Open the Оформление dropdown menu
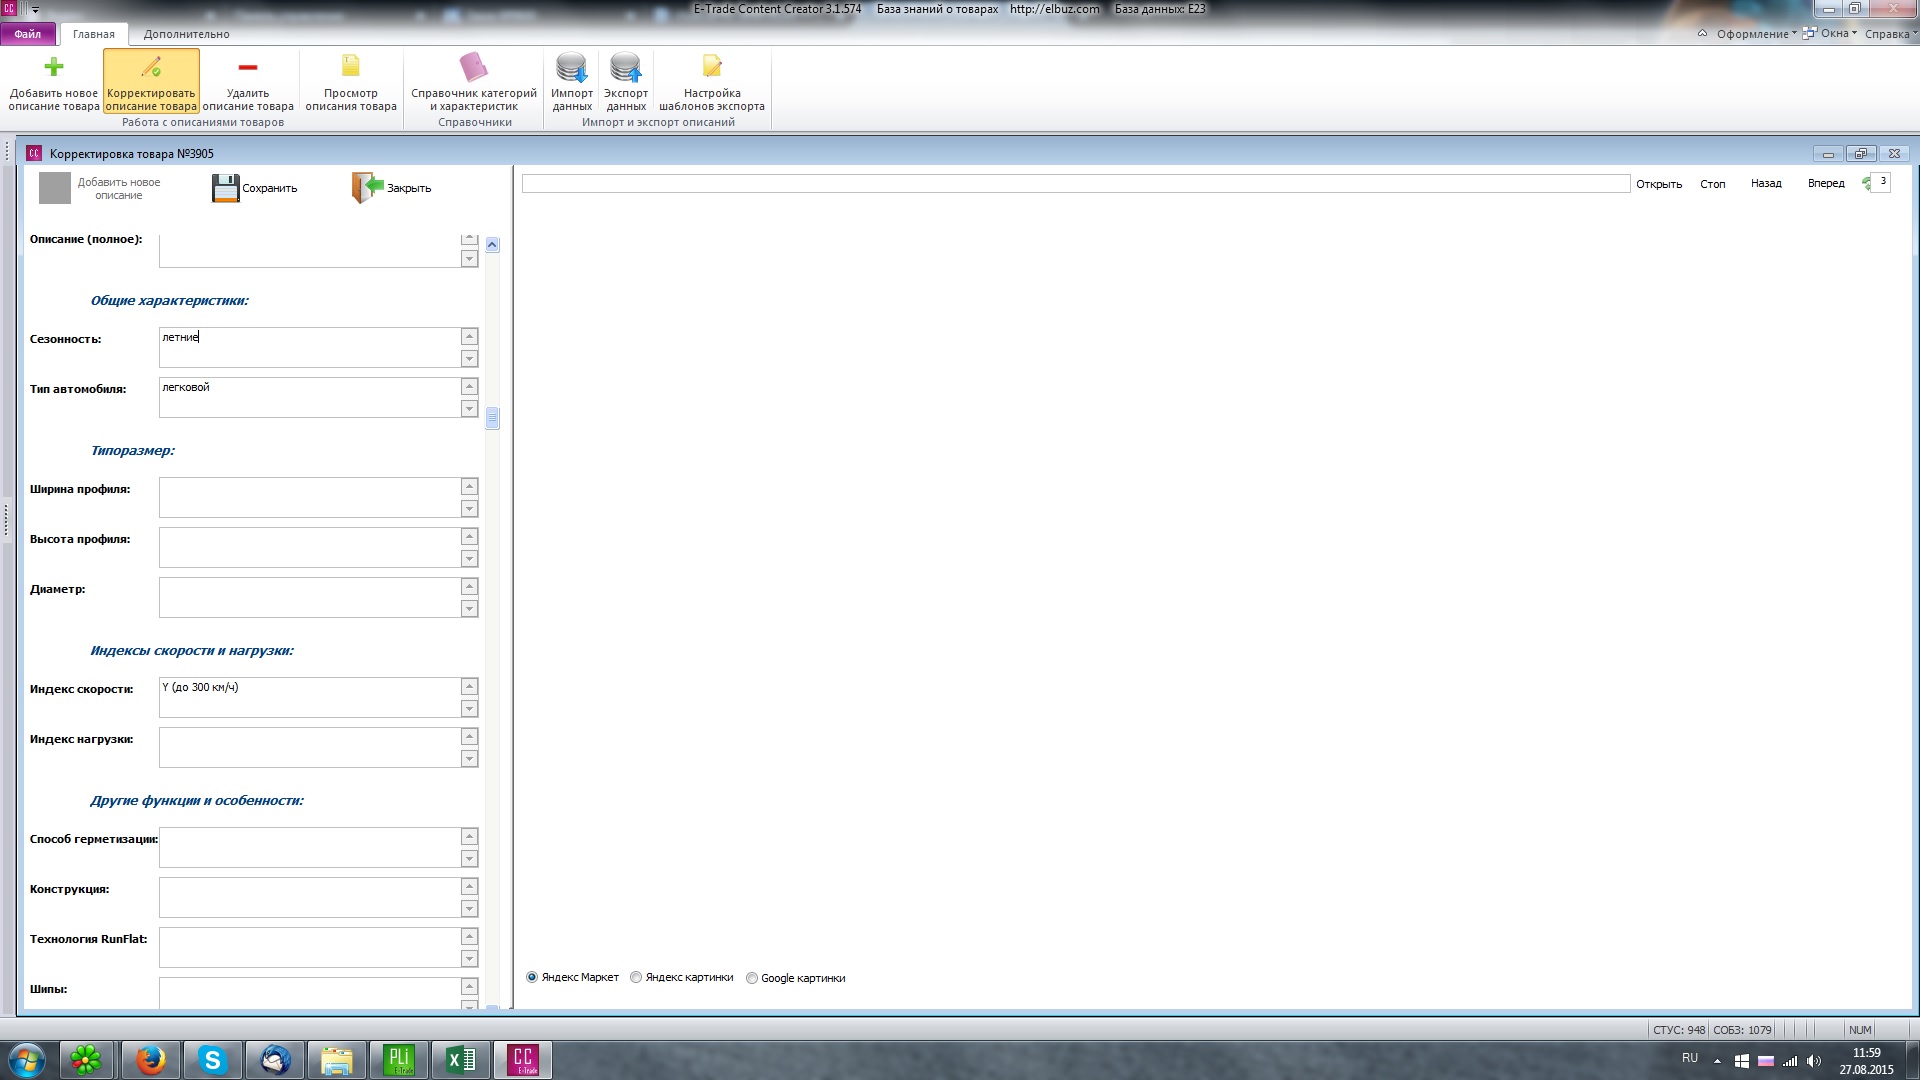Screen dimensions: 1920x1080 click(1756, 34)
